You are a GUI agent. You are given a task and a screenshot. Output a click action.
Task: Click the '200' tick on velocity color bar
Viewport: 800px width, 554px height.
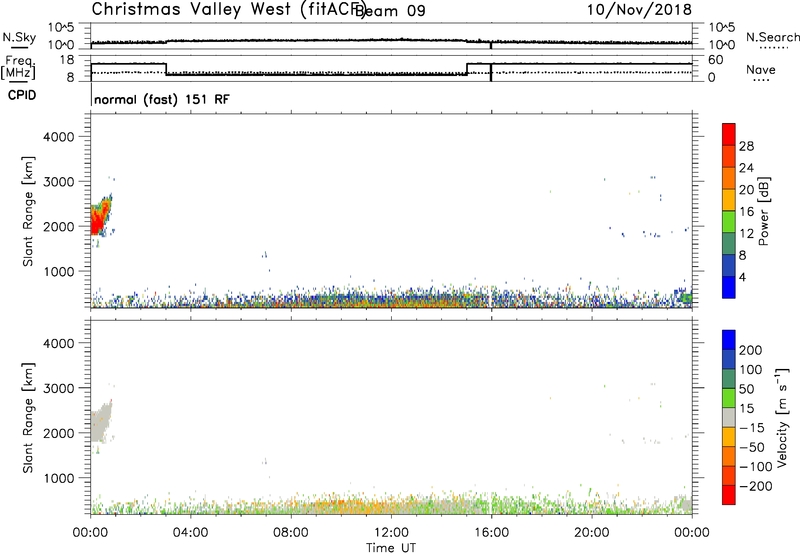click(x=751, y=350)
